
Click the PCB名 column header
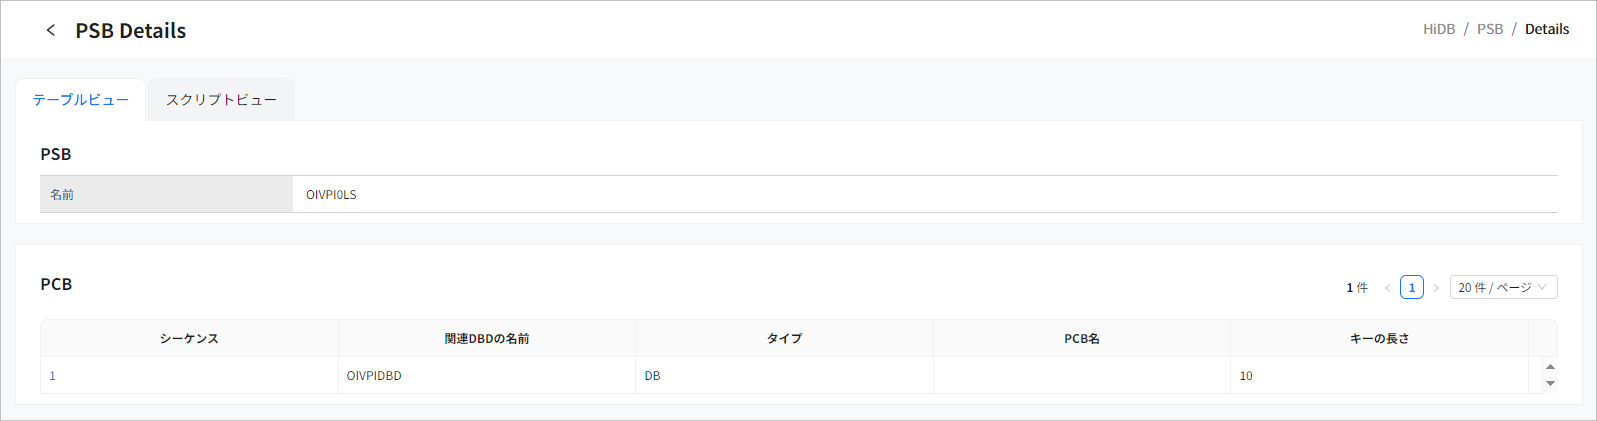1082,339
